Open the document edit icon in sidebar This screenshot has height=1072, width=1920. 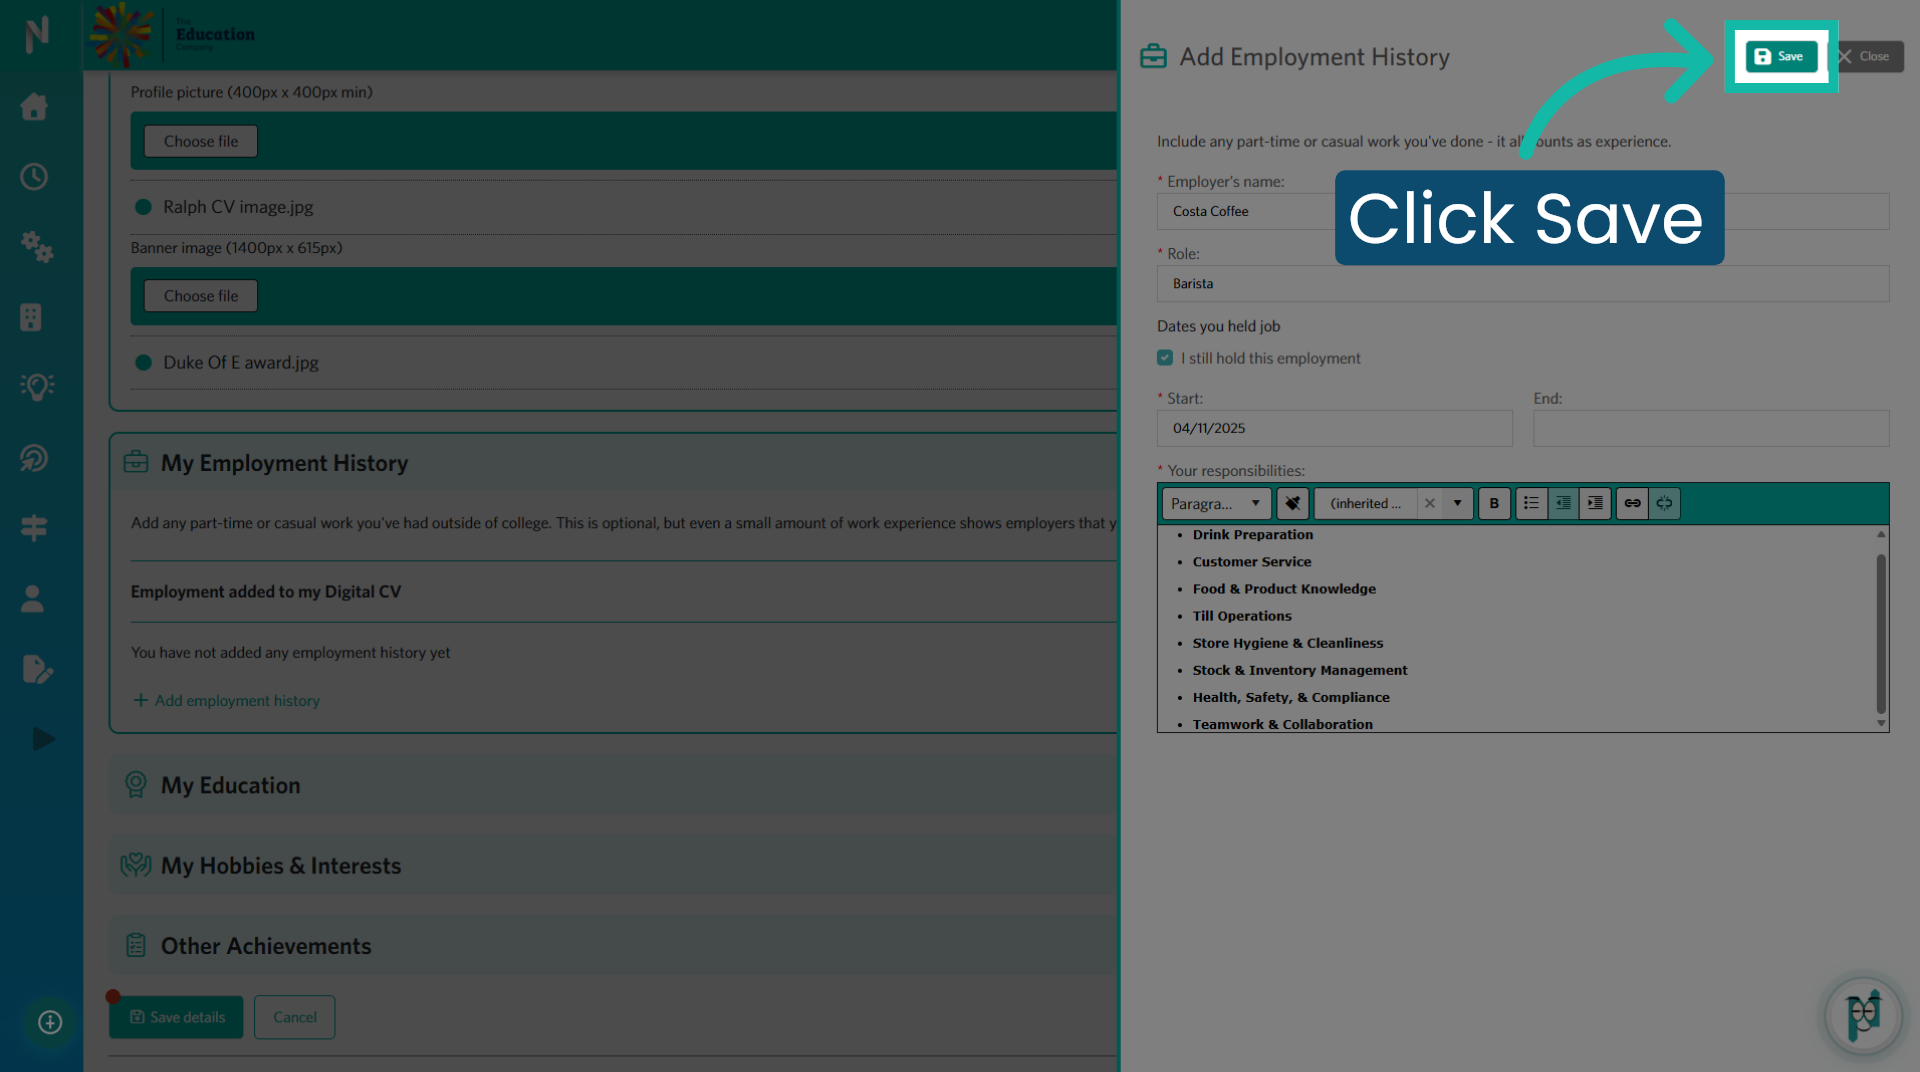[x=37, y=669]
